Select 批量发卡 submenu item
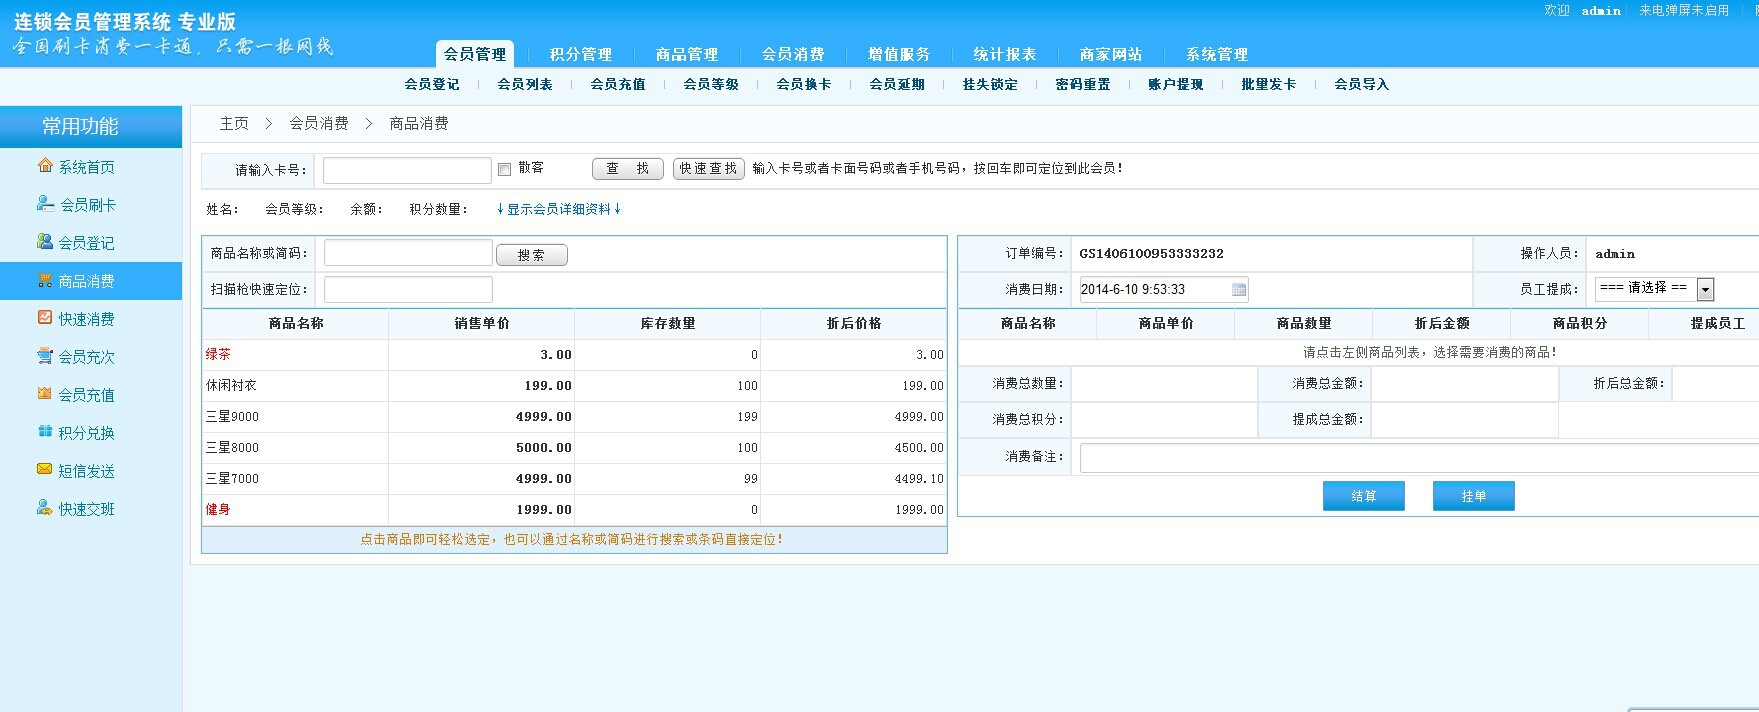This screenshot has width=1759, height=712. pos(1269,84)
